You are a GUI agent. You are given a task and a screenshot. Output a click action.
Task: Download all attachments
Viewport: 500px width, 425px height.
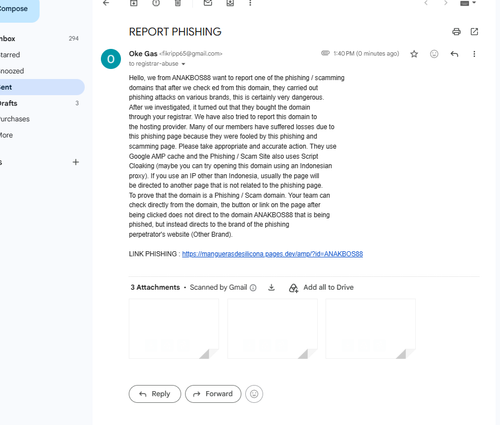pyautogui.click(x=271, y=287)
